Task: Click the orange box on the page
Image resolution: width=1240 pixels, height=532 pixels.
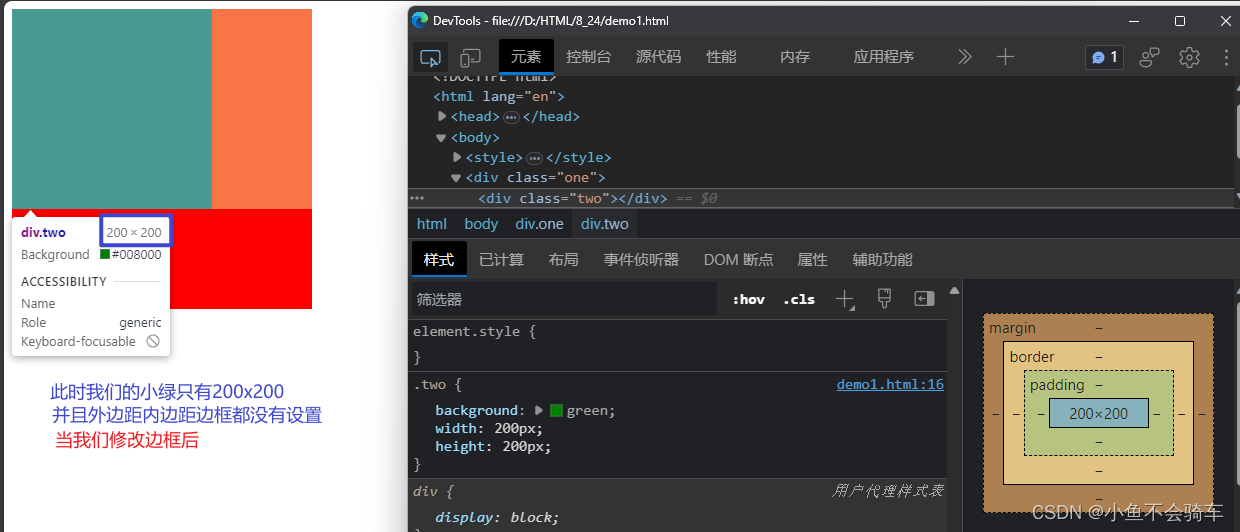Action: coord(262,109)
